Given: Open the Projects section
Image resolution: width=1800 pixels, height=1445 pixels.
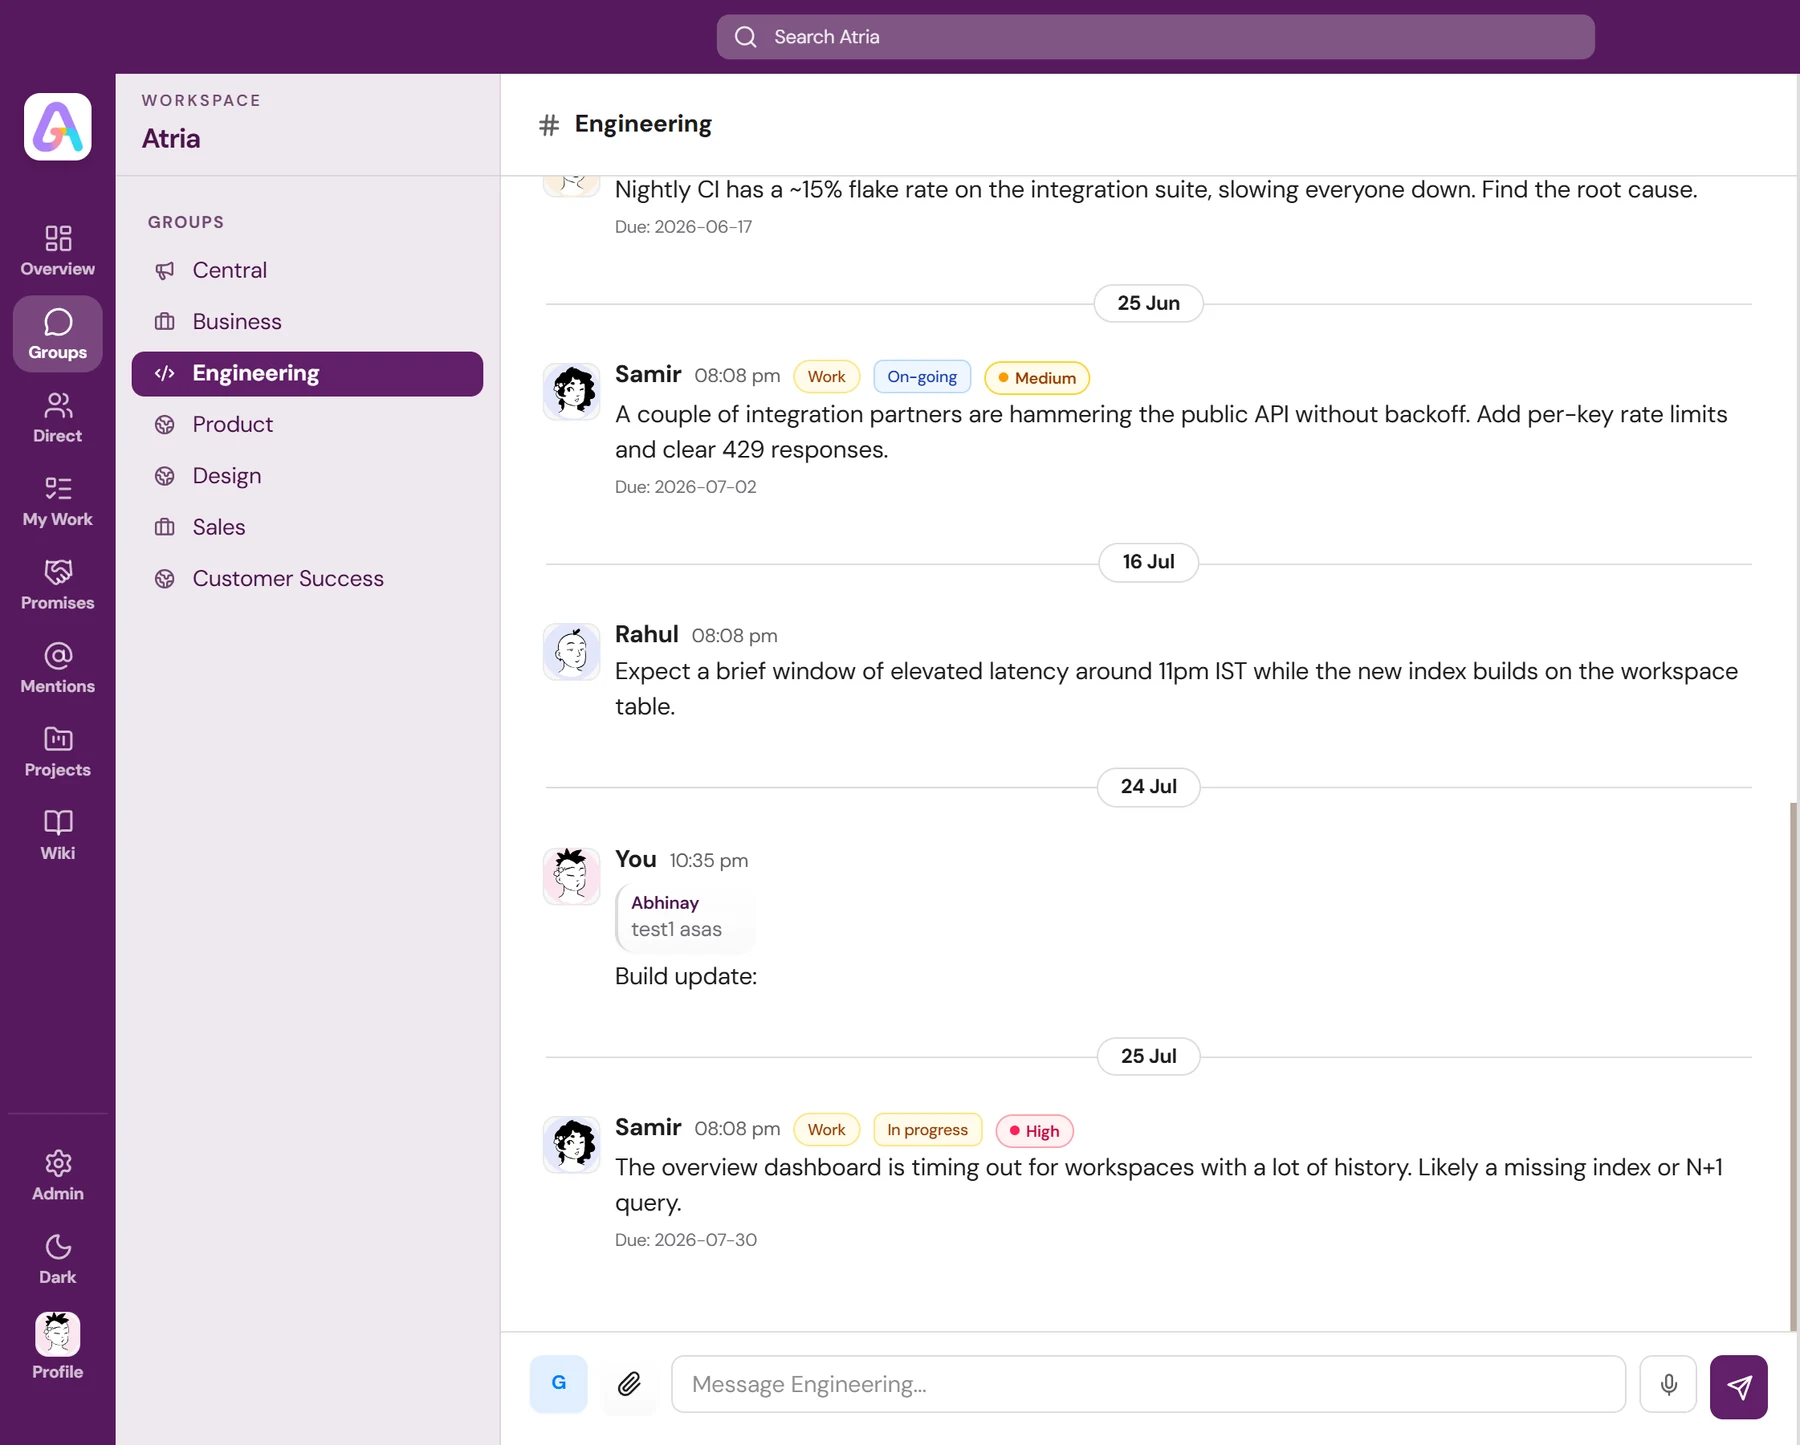Looking at the screenshot, I should 58,751.
